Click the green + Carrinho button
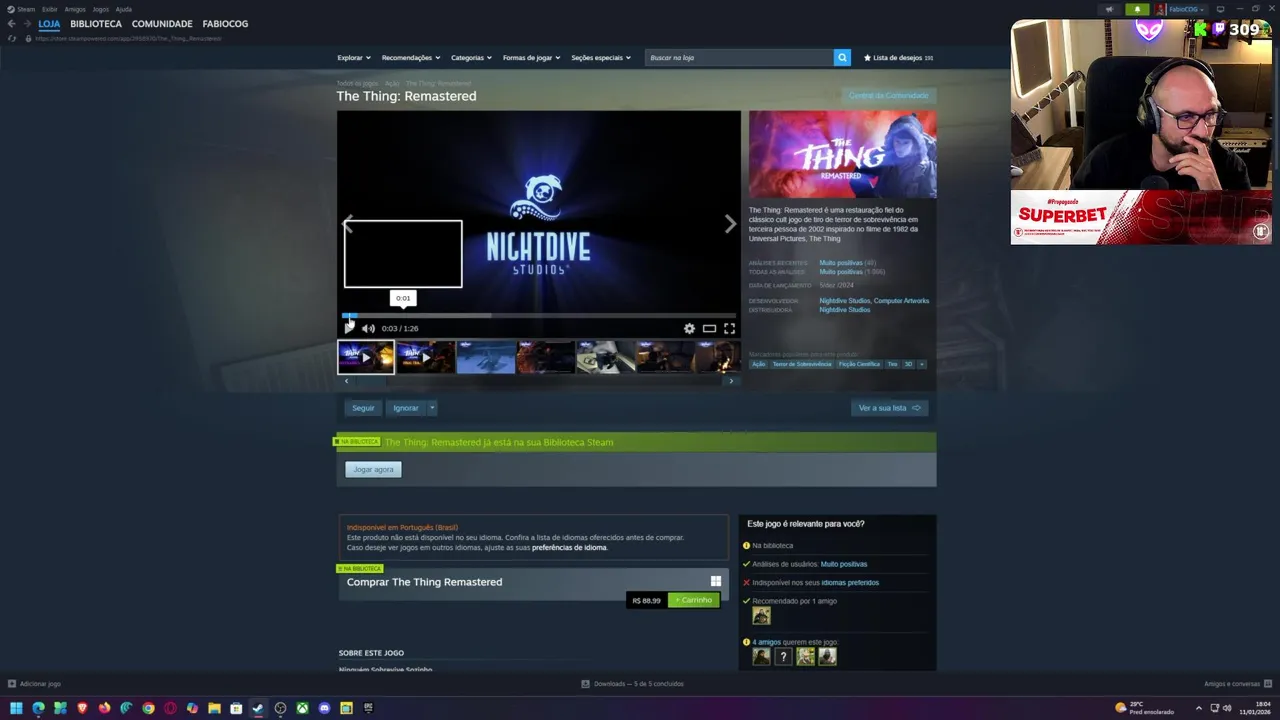Screen dimensions: 1280x720 point(693,600)
